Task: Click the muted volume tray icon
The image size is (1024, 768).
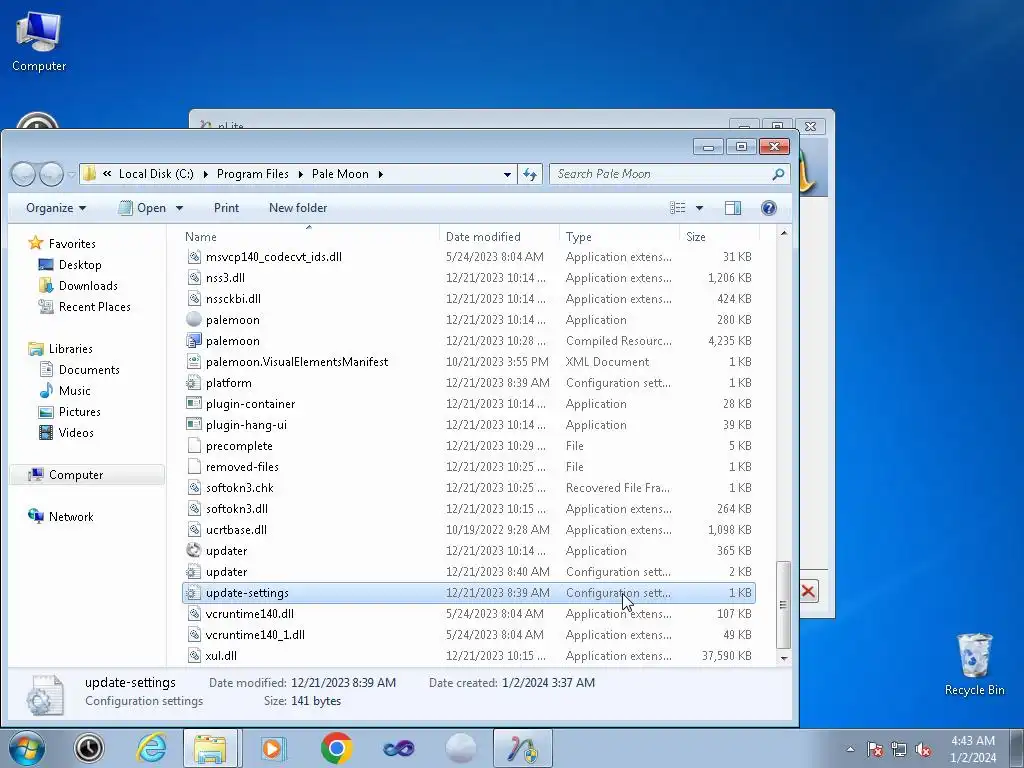Action: [923, 749]
